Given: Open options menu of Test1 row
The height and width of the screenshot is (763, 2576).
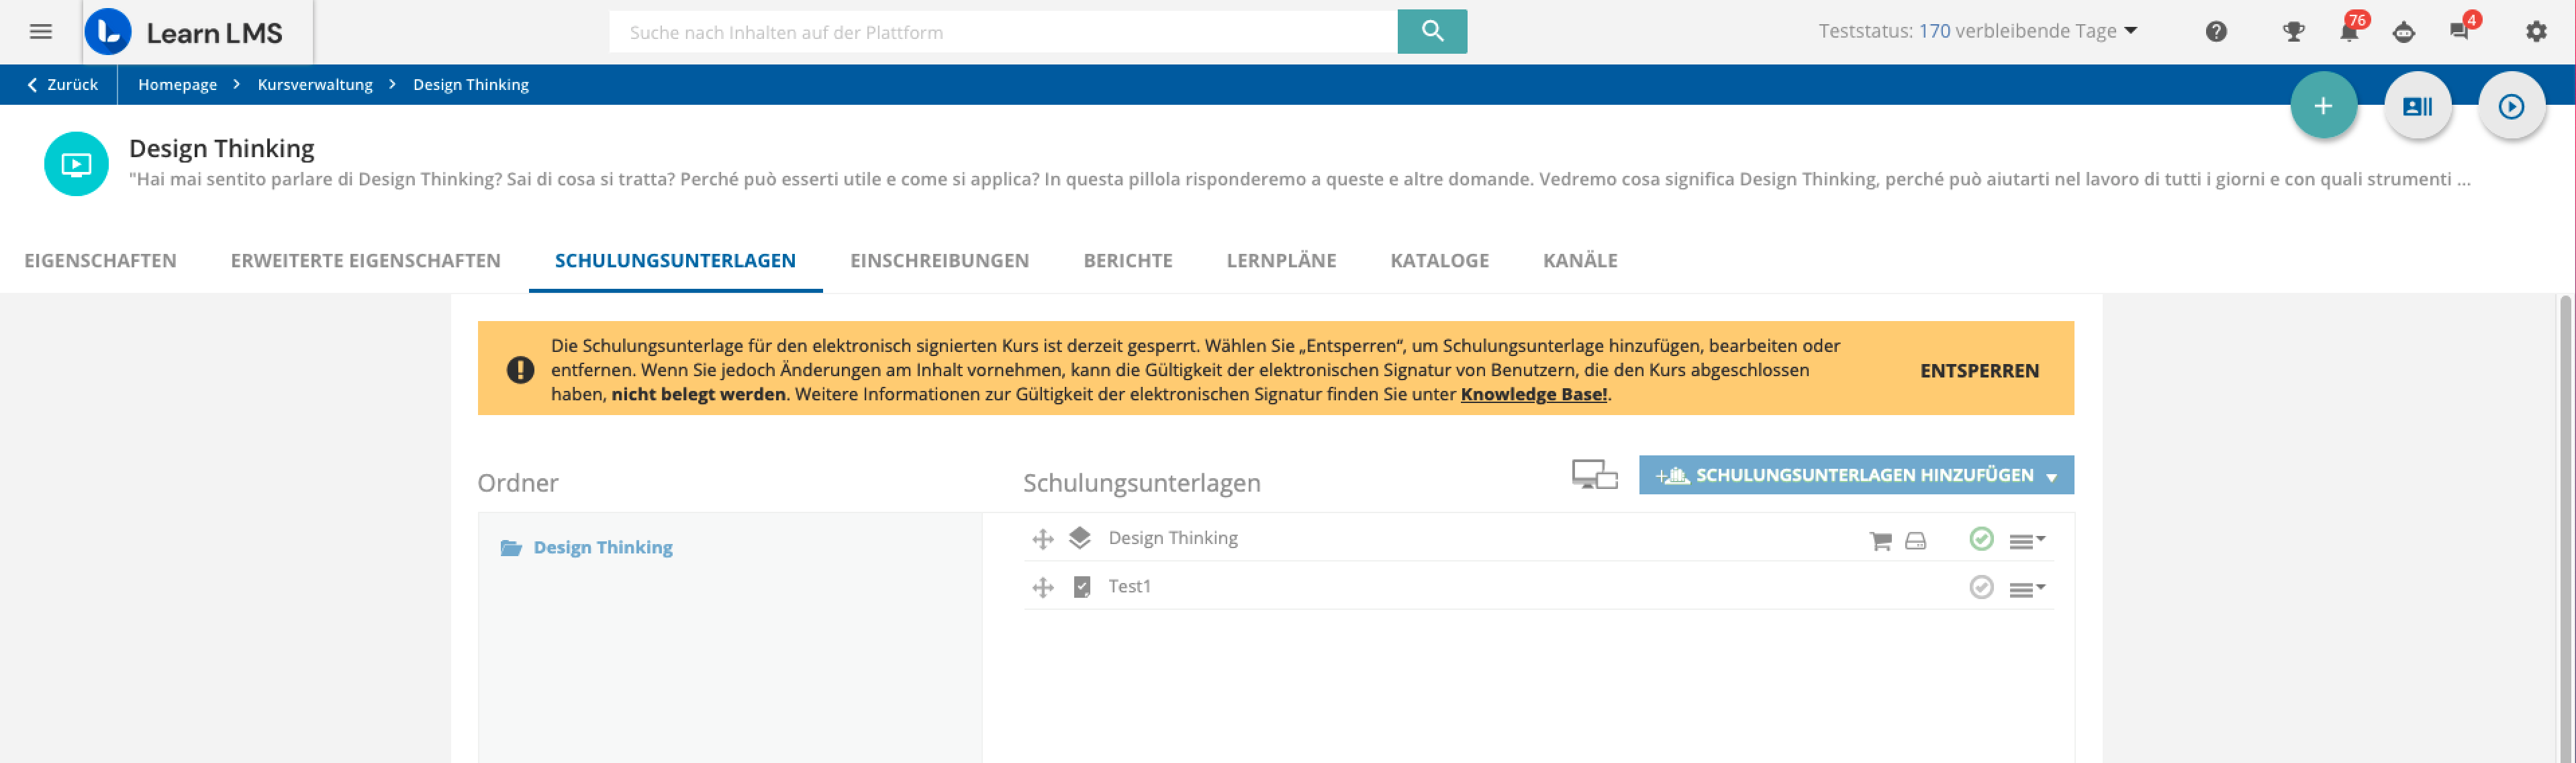Looking at the screenshot, I should (x=2027, y=589).
